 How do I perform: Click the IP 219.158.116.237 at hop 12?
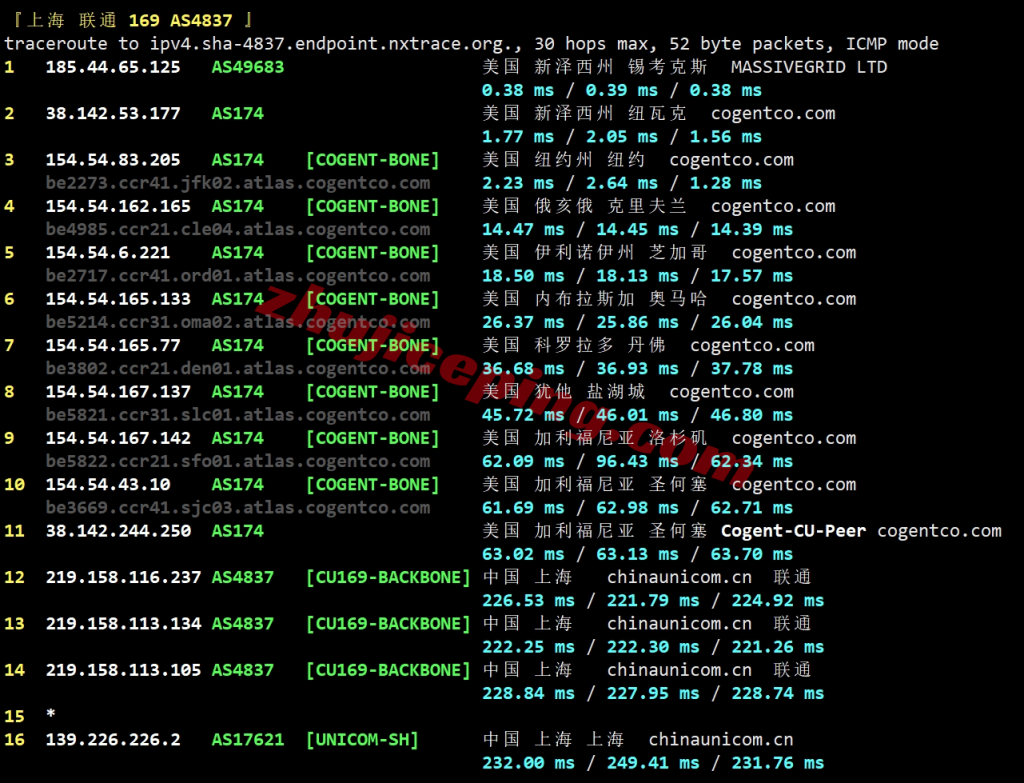pos(123,577)
